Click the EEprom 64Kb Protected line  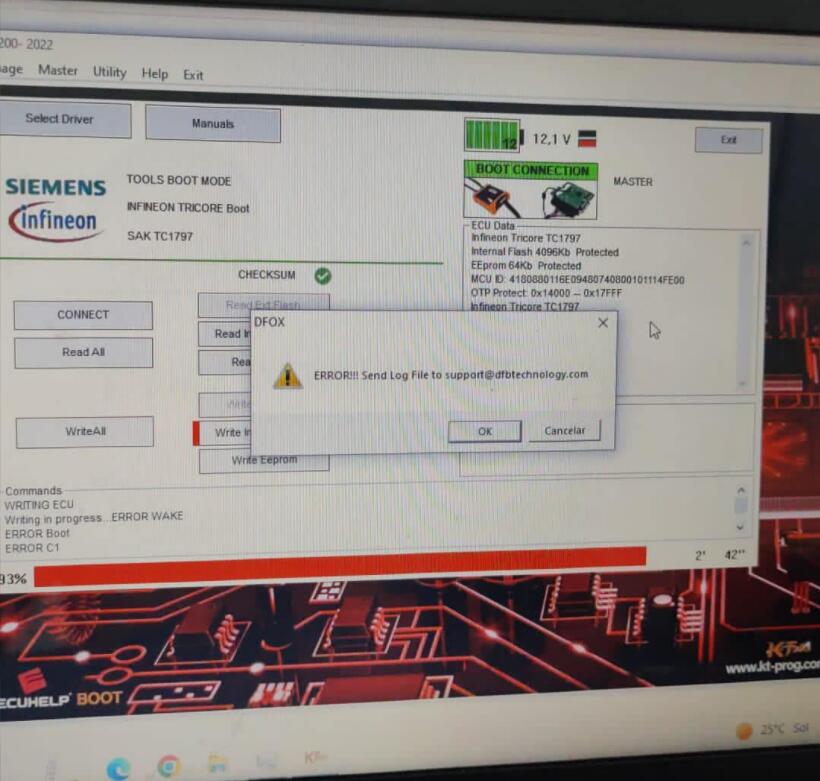tap(526, 266)
